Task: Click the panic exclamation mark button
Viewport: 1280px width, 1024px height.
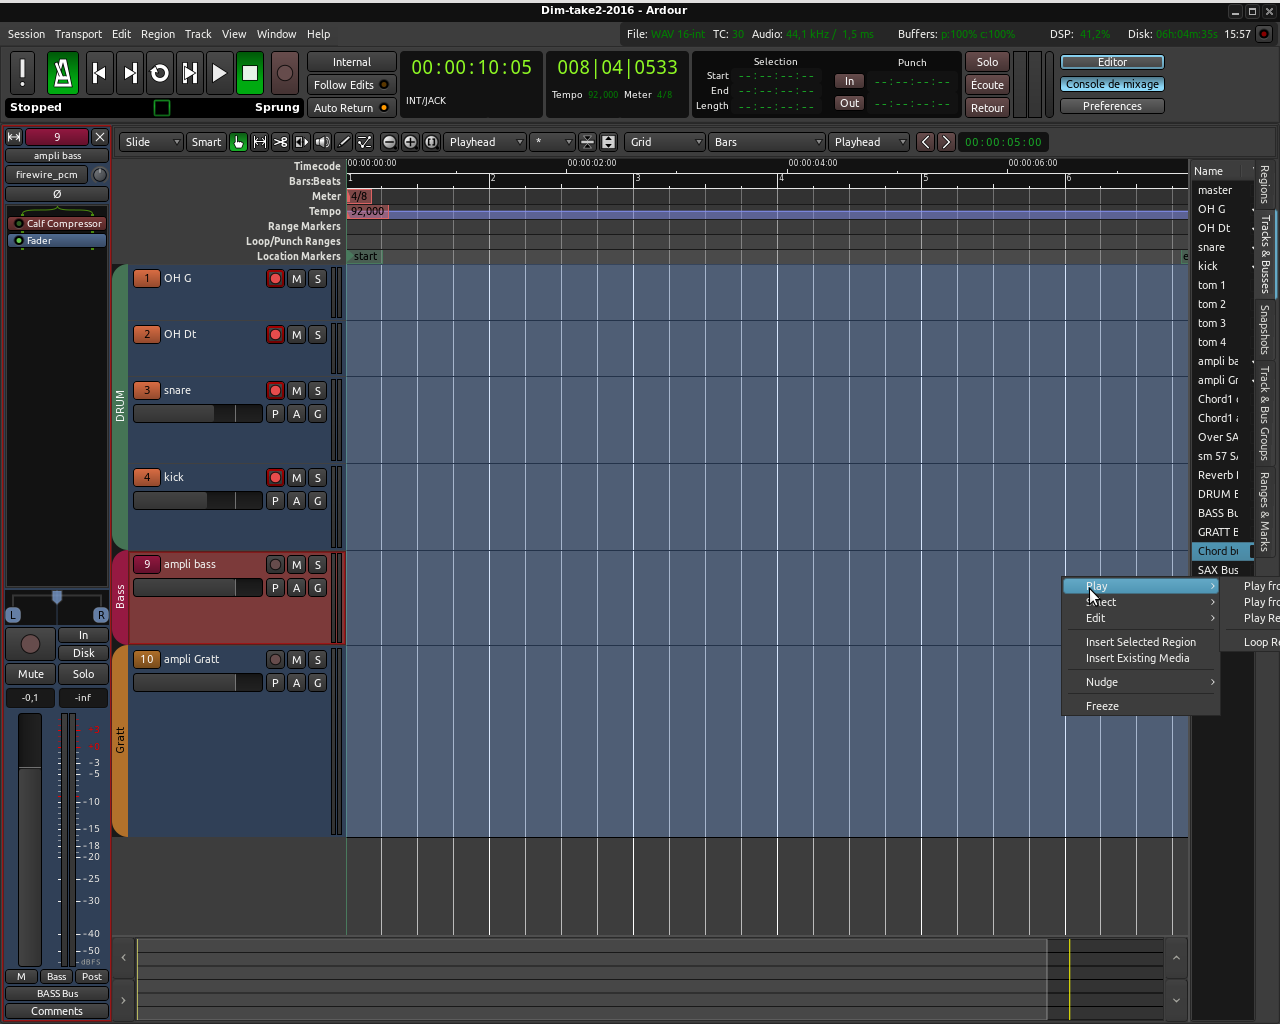Action: click(22, 73)
